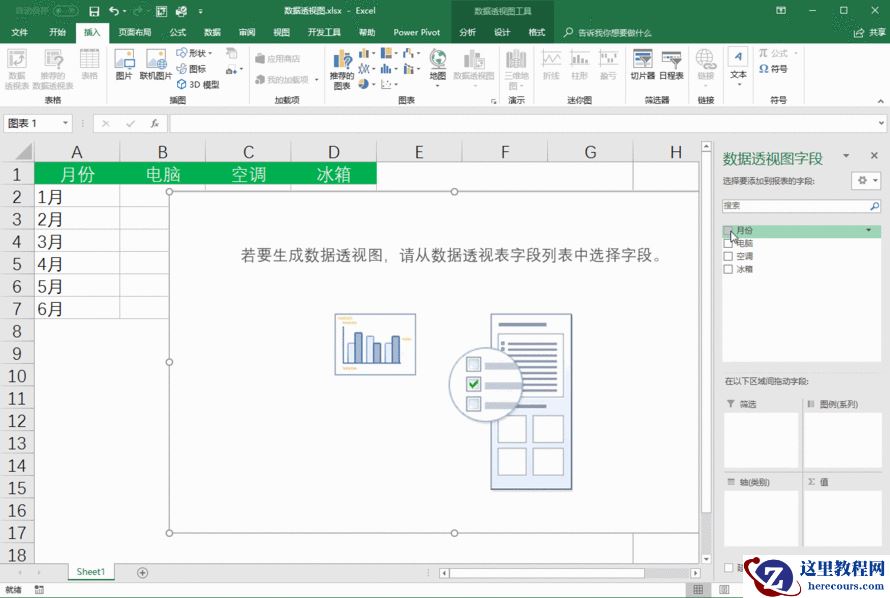This screenshot has height=598, width=890.
Task: Click the 3D Map (三维地图) icon
Action: (516, 69)
